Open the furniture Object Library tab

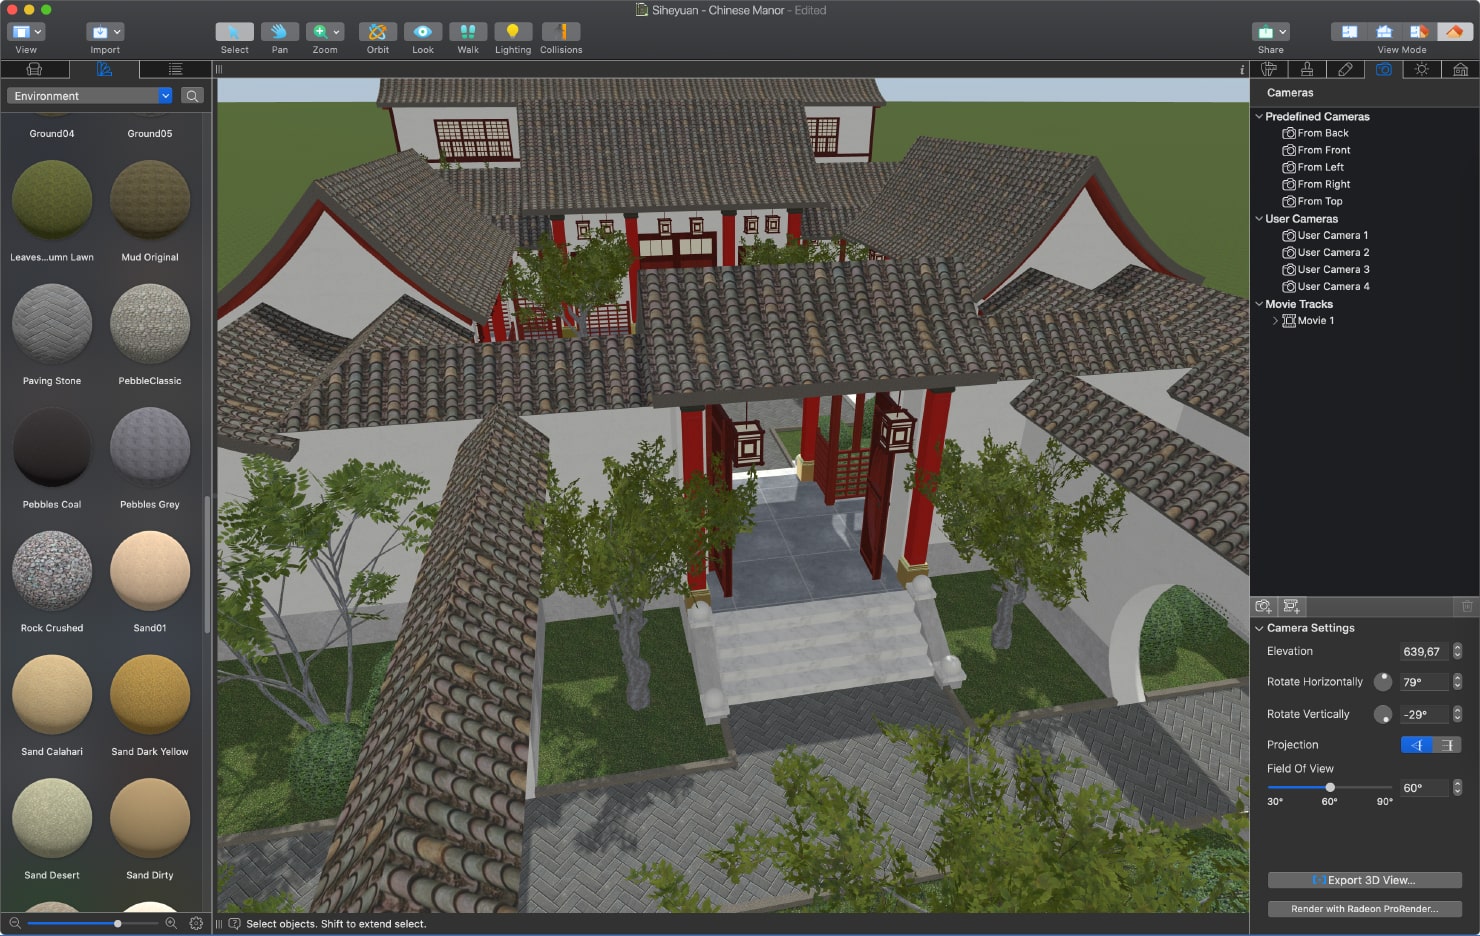tap(34, 69)
